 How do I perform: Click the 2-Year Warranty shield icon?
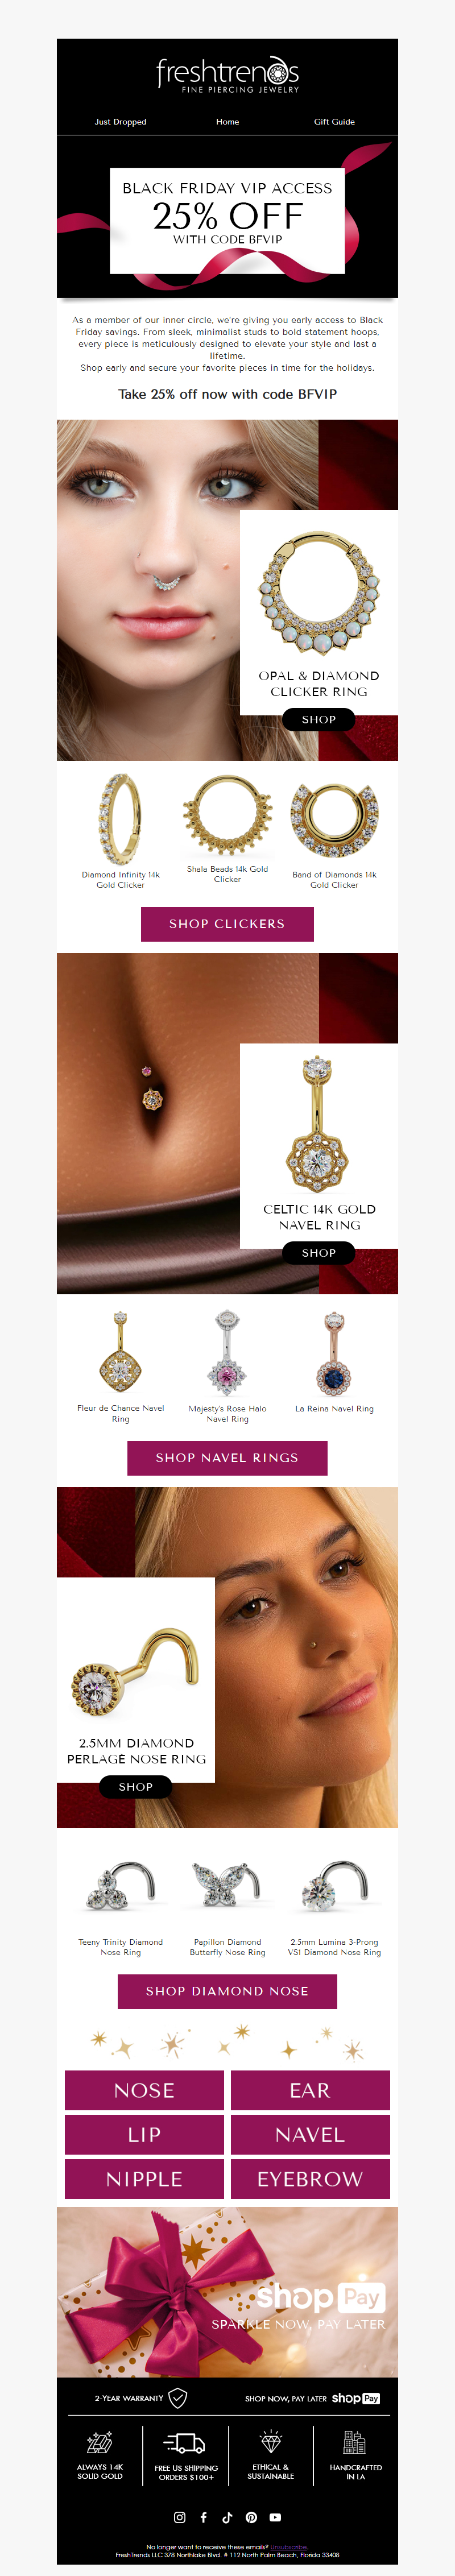(178, 2398)
